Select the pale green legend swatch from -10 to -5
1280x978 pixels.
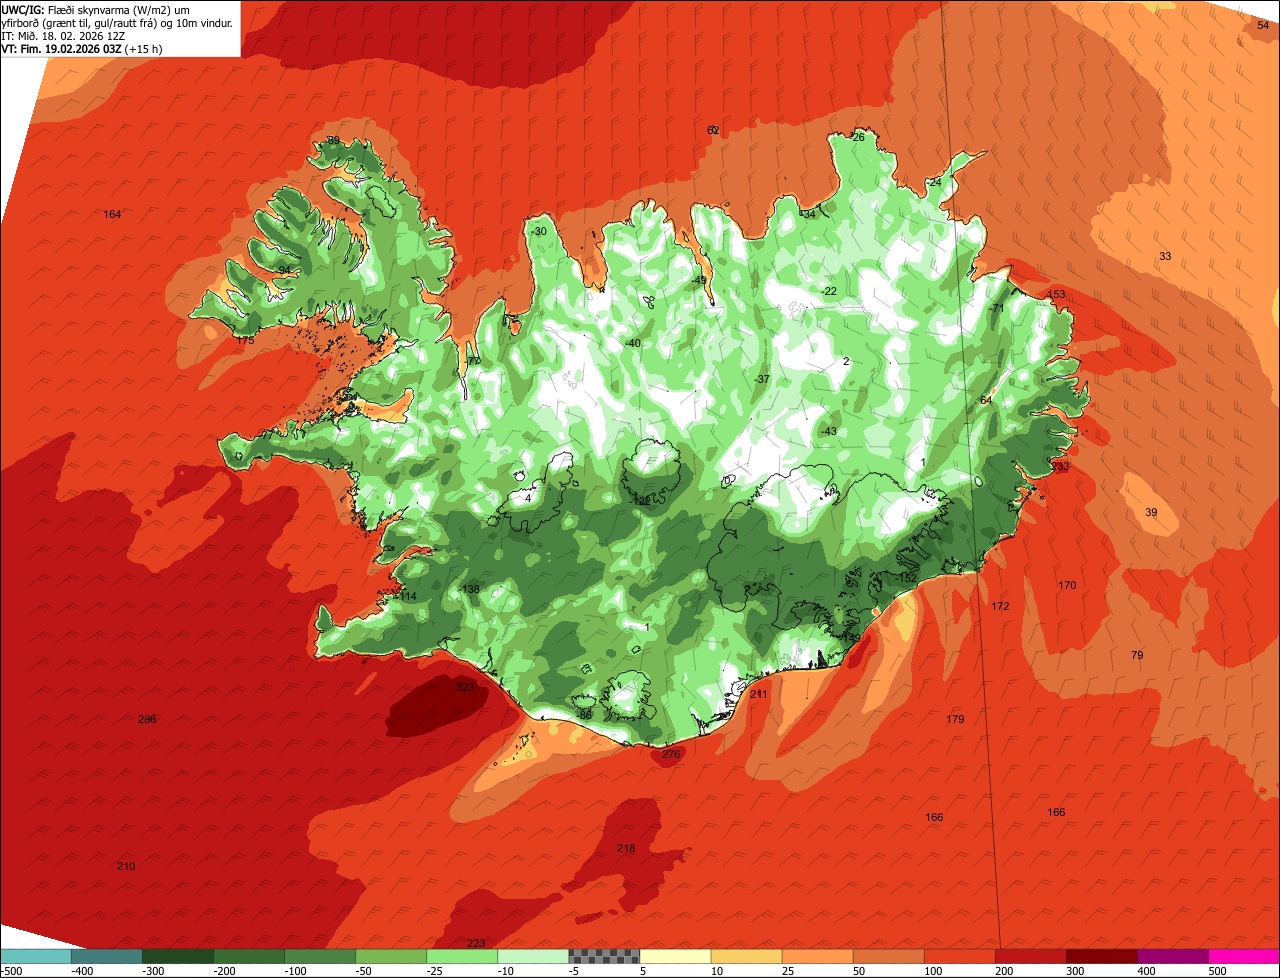(533, 956)
